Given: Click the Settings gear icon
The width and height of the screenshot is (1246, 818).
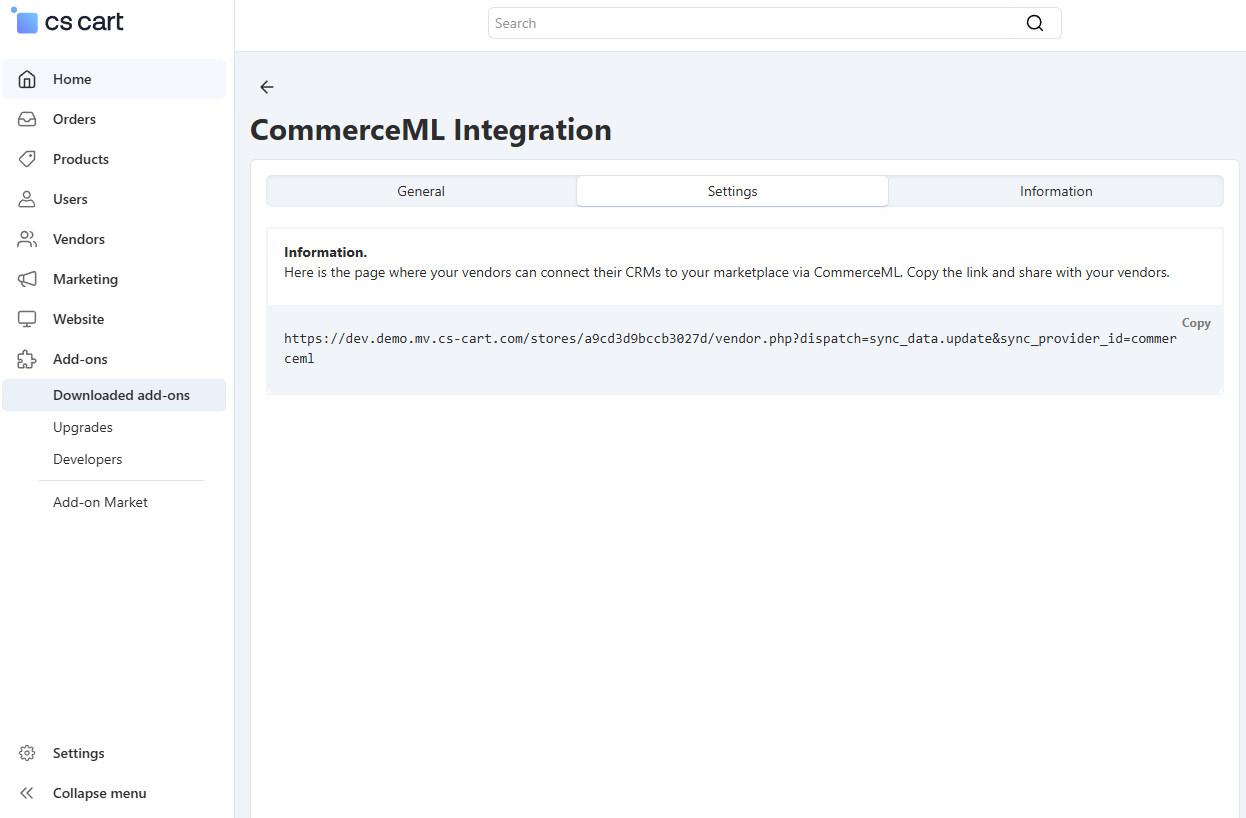Looking at the screenshot, I should 27,753.
